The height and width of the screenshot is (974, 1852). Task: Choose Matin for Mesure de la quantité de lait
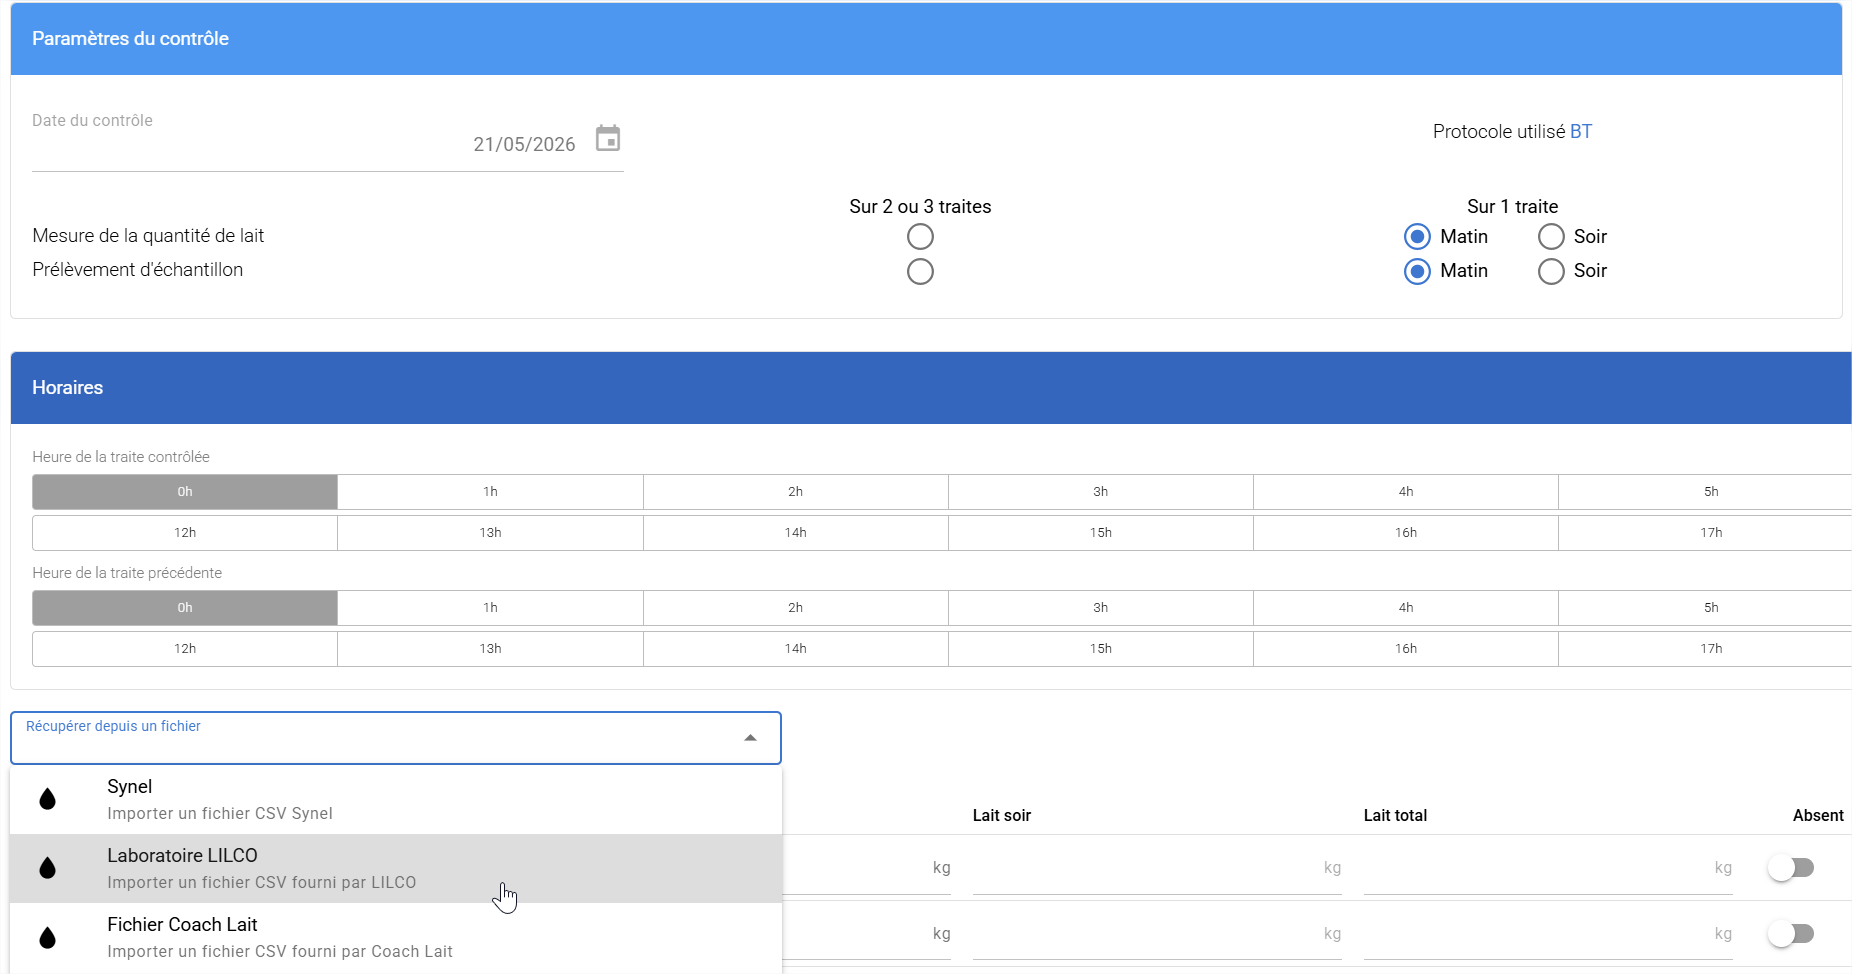pyautogui.click(x=1417, y=237)
